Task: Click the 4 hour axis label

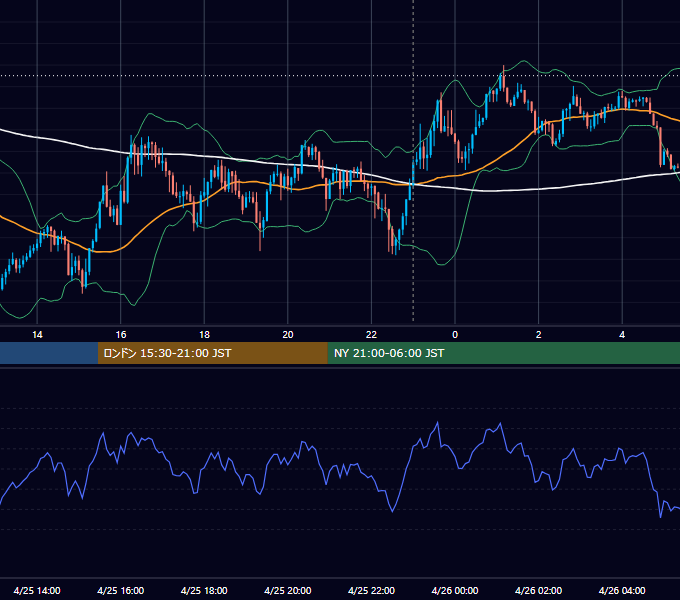Action: pyautogui.click(x=622, y=335)
